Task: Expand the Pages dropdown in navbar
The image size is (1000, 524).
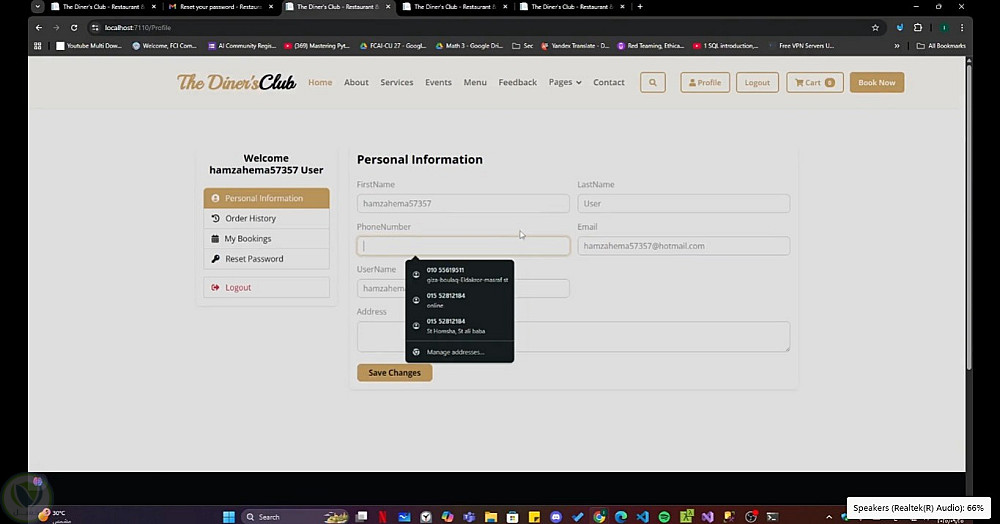Action: point(565,82)
